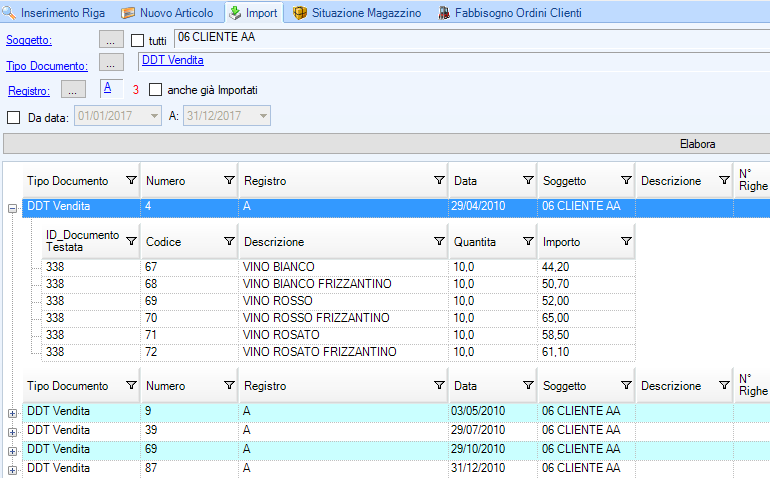Click the filter icon in Codice column
Image resolution: width=770 pixels, height=478 pixels.
227,241
